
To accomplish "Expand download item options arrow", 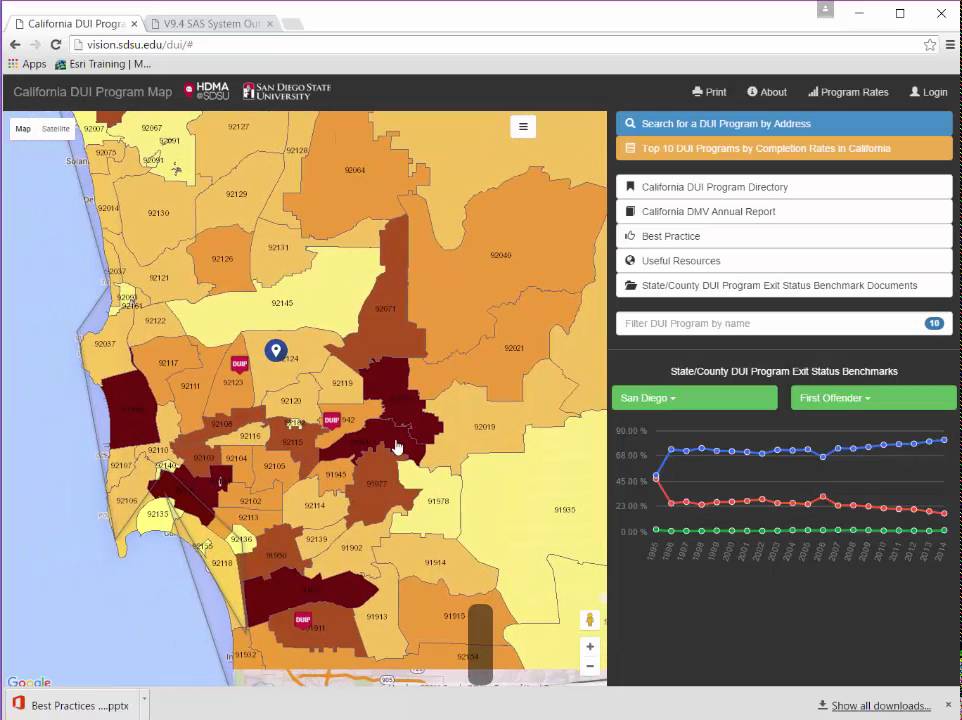I will click(144, 698).
